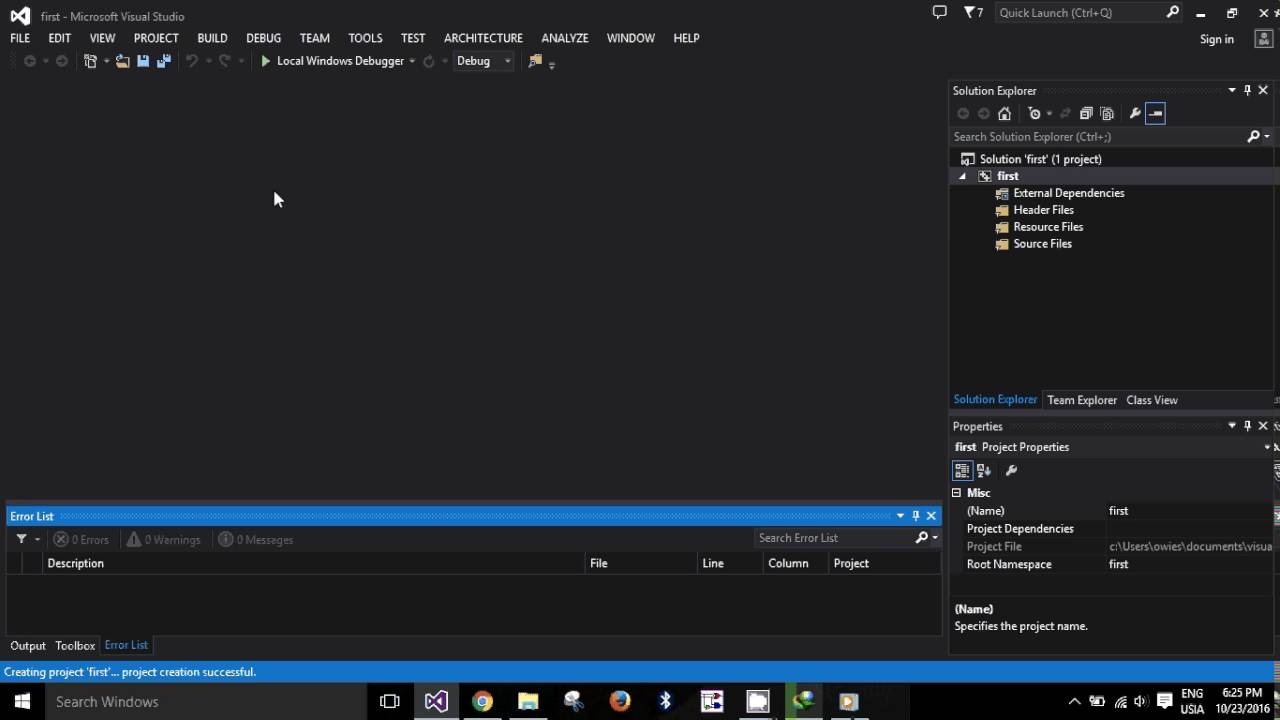
Task: Click the Find in Files toolbar icon
Action: tap(535, 61)
